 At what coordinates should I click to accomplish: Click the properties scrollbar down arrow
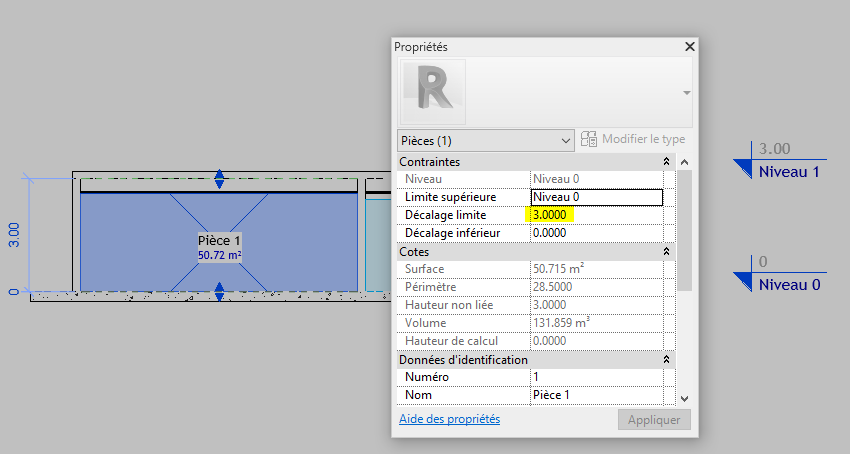pyautogui.click(x=684, y=397)
